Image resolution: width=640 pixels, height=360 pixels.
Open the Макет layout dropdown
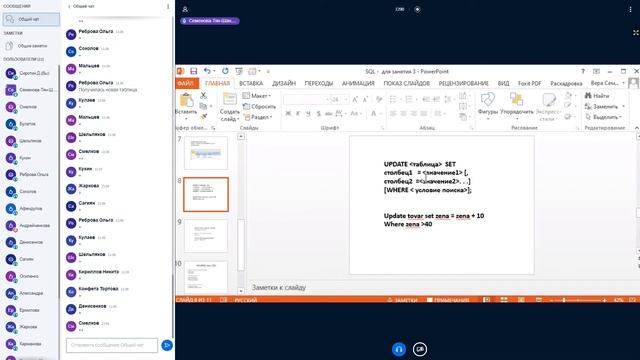click(x=257, y=96)
